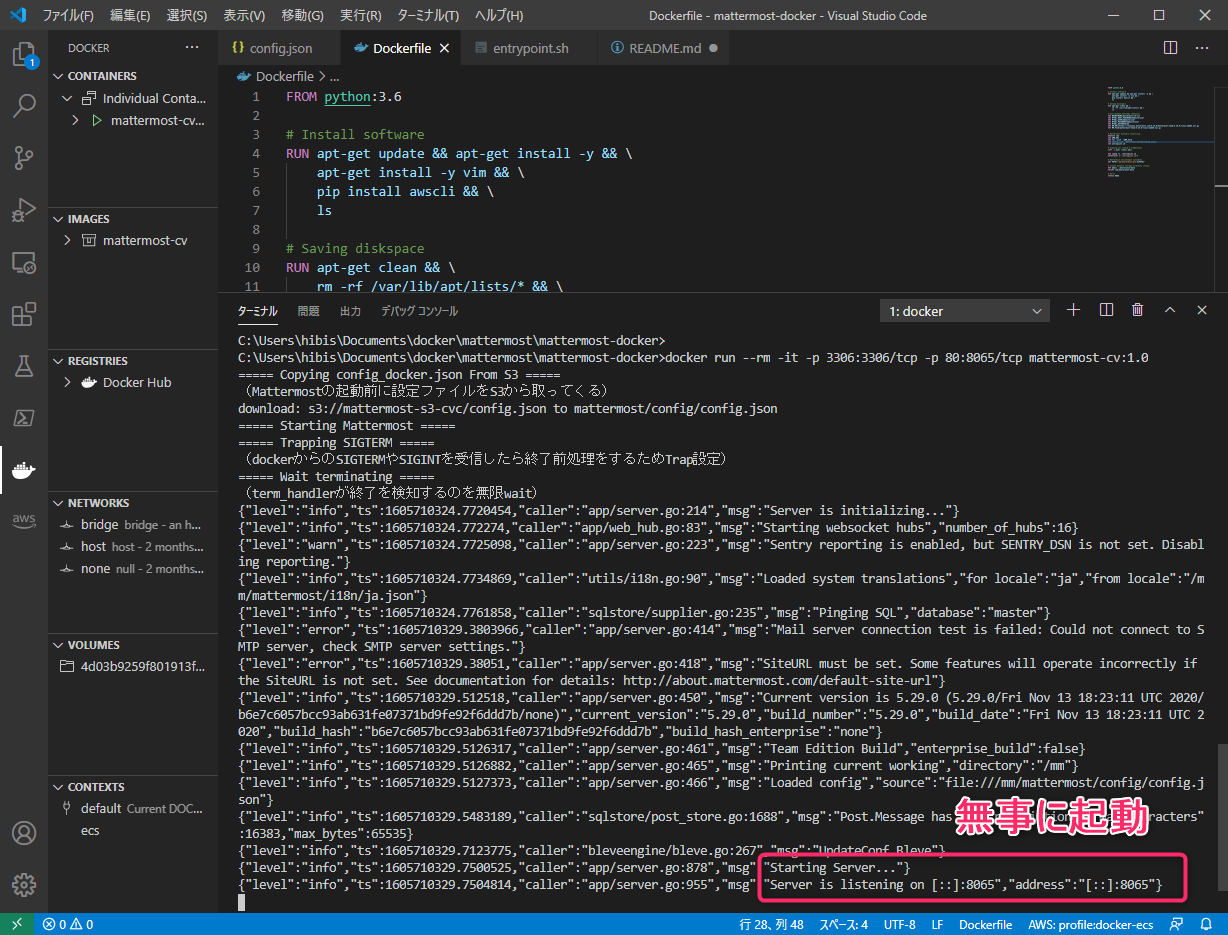Open the notifications bell in status bar

[x=1206, y=925]
